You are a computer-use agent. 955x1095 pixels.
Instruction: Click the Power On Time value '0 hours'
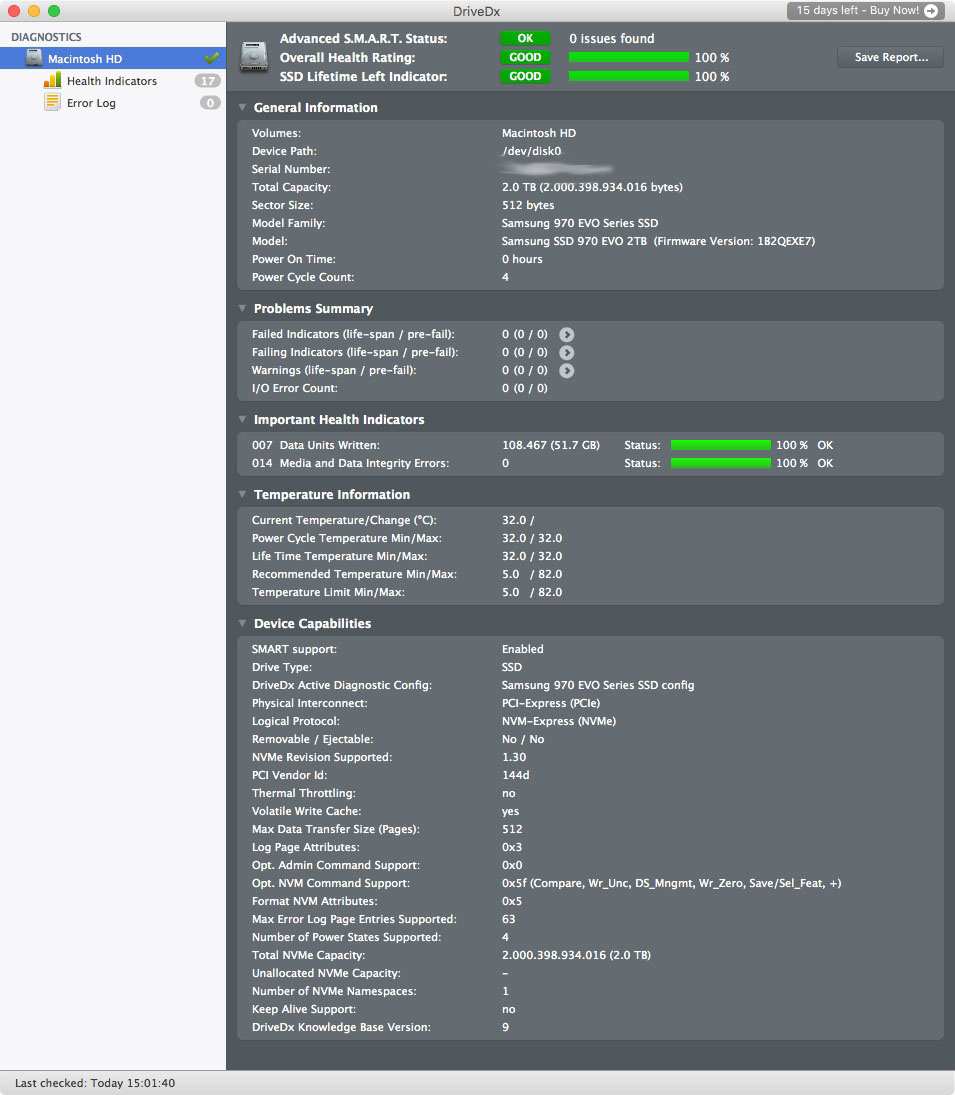(521, 259)
